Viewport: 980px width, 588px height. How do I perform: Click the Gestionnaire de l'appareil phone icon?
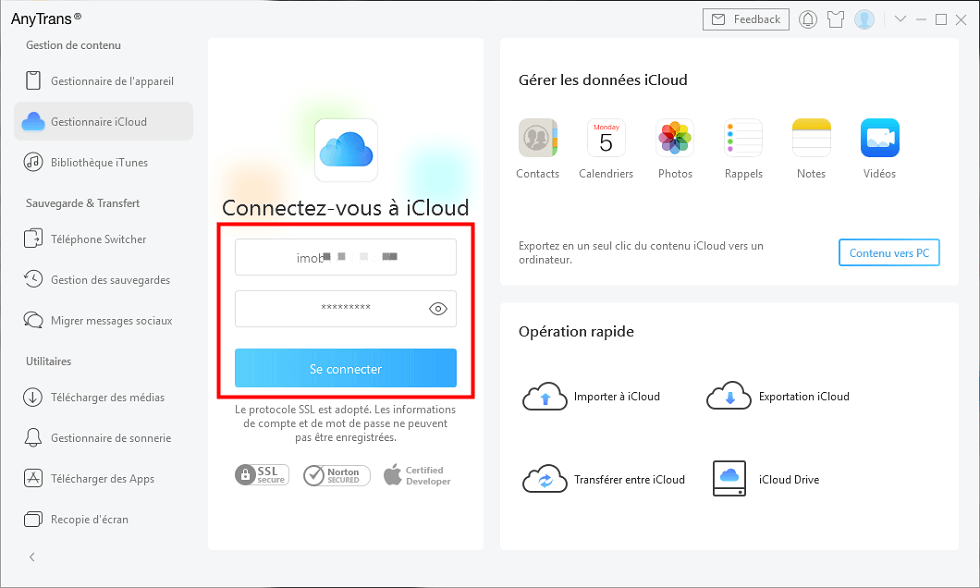click(32, 81)
